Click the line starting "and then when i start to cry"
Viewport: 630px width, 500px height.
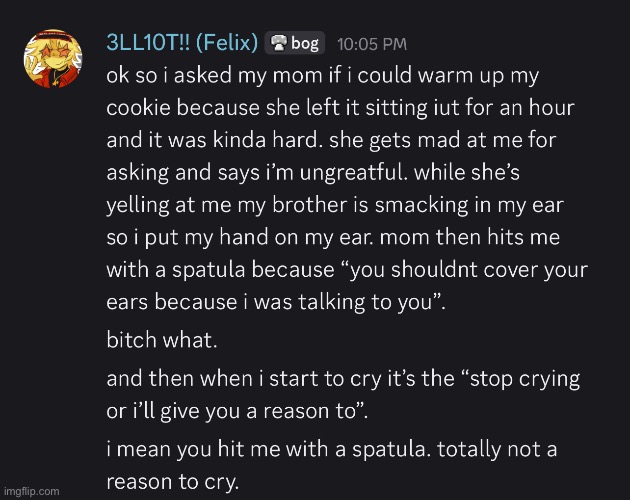coord(344,379)
